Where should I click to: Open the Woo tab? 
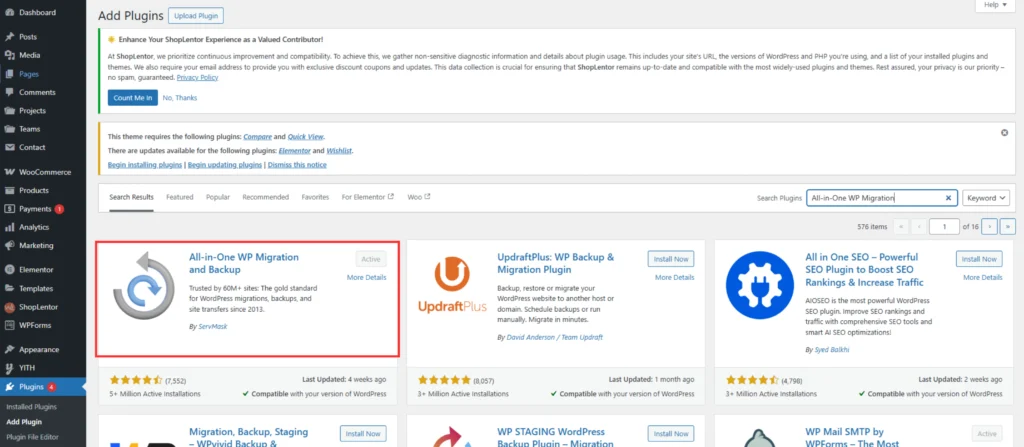pyautogui.click(x=419, y=197)
